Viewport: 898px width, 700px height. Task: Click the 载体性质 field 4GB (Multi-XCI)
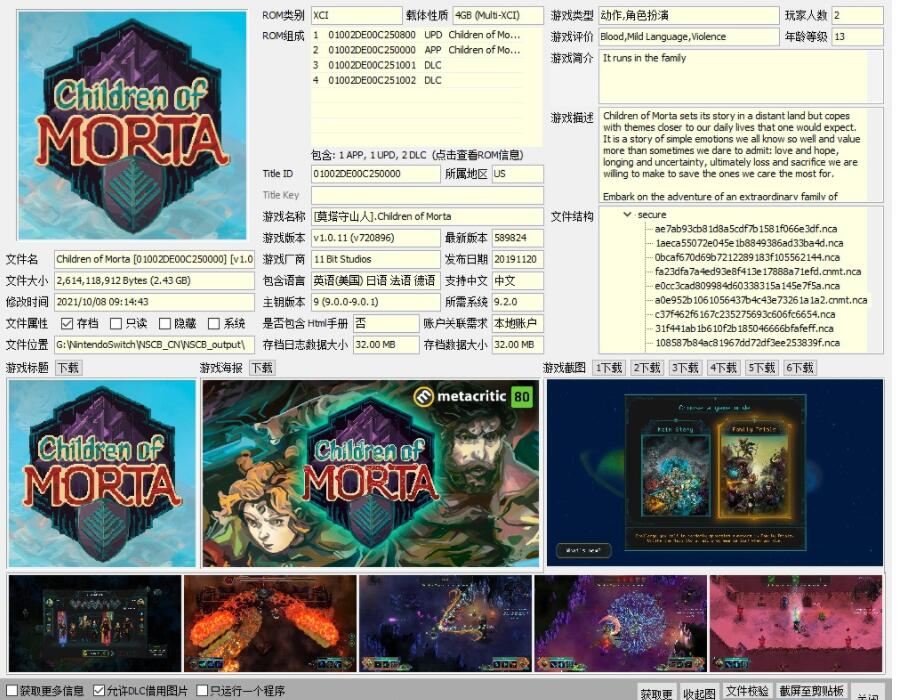tap(498, 15)
